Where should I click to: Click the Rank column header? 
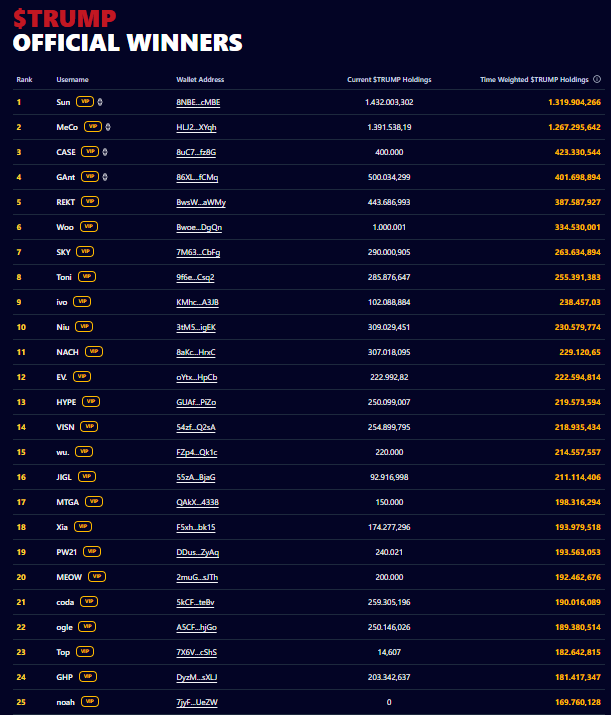pos(24,79)
